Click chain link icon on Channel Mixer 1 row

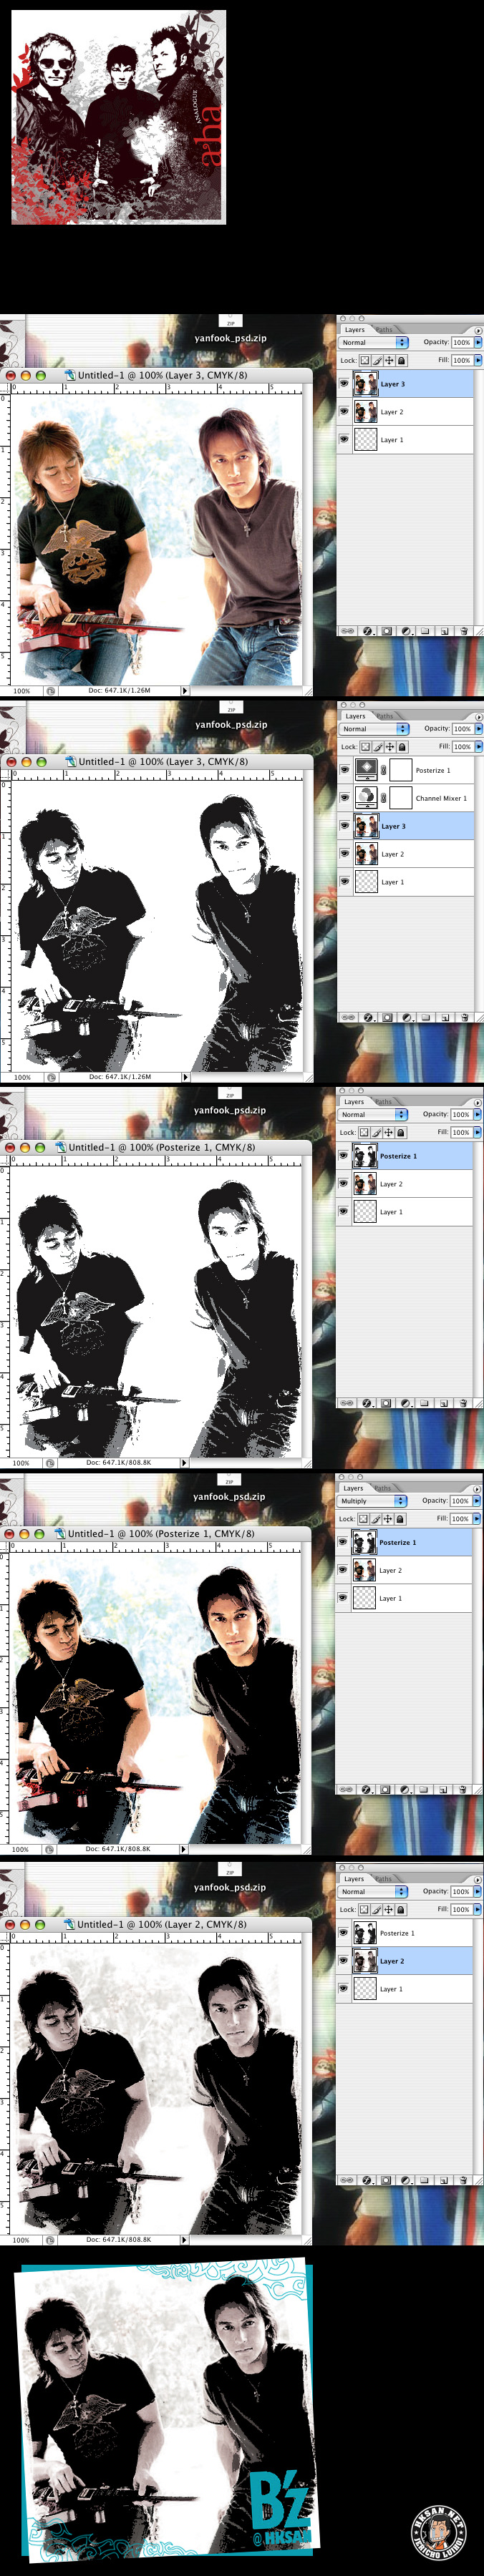384,798
